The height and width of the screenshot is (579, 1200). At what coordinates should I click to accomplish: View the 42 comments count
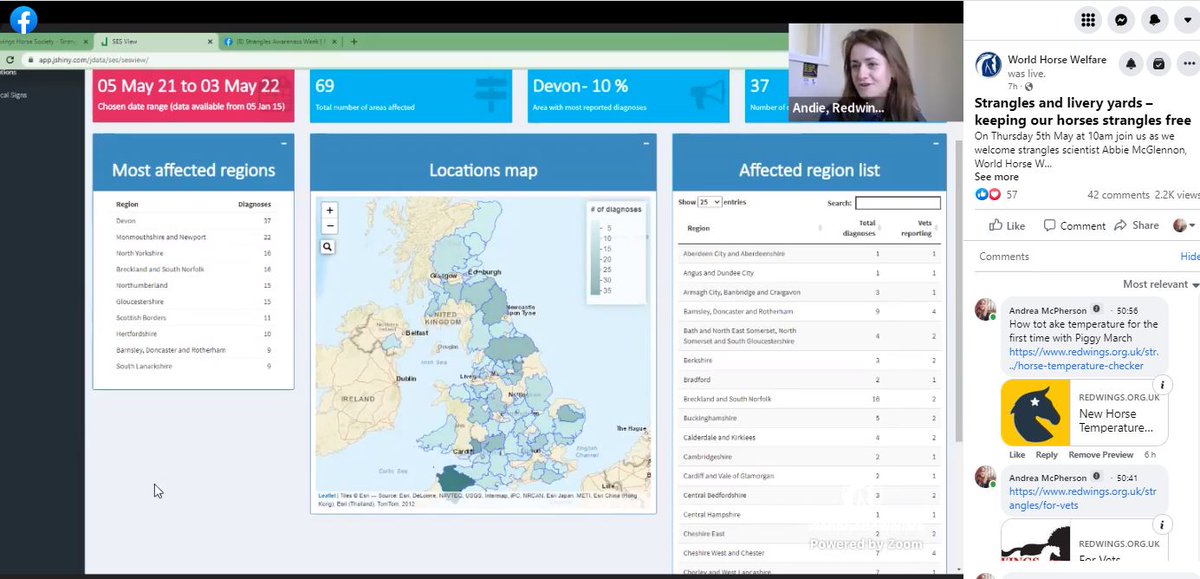pyautogui.click(x=1118, y=194)
